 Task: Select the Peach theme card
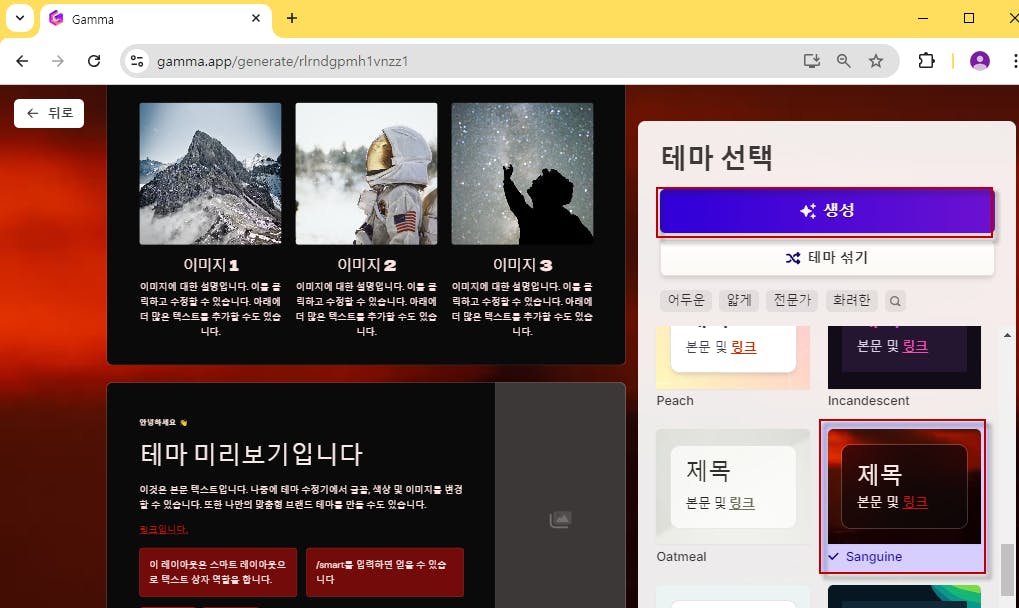pyautogui.click(x=732, y=367)
